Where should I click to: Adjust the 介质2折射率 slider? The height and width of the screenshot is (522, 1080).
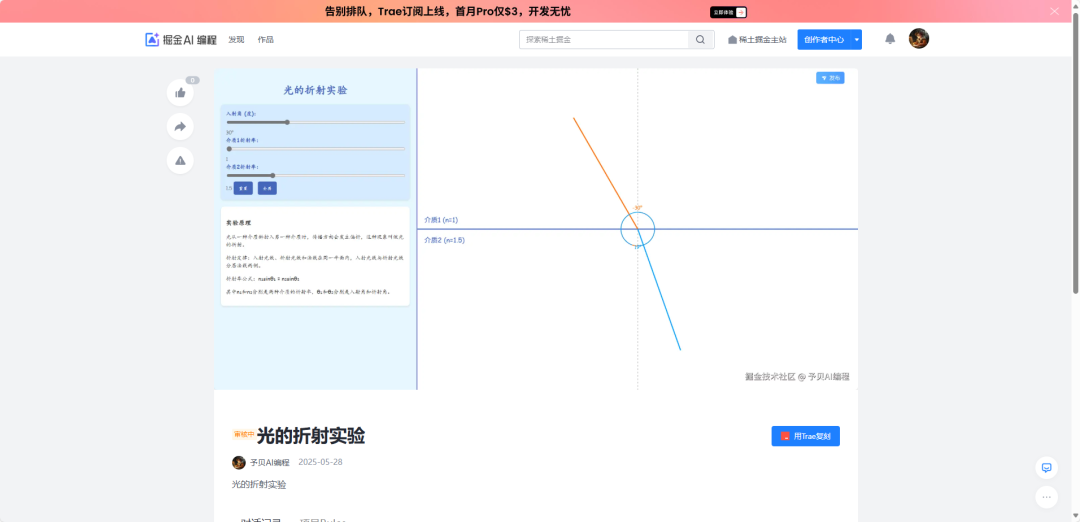tap(315, 176)
